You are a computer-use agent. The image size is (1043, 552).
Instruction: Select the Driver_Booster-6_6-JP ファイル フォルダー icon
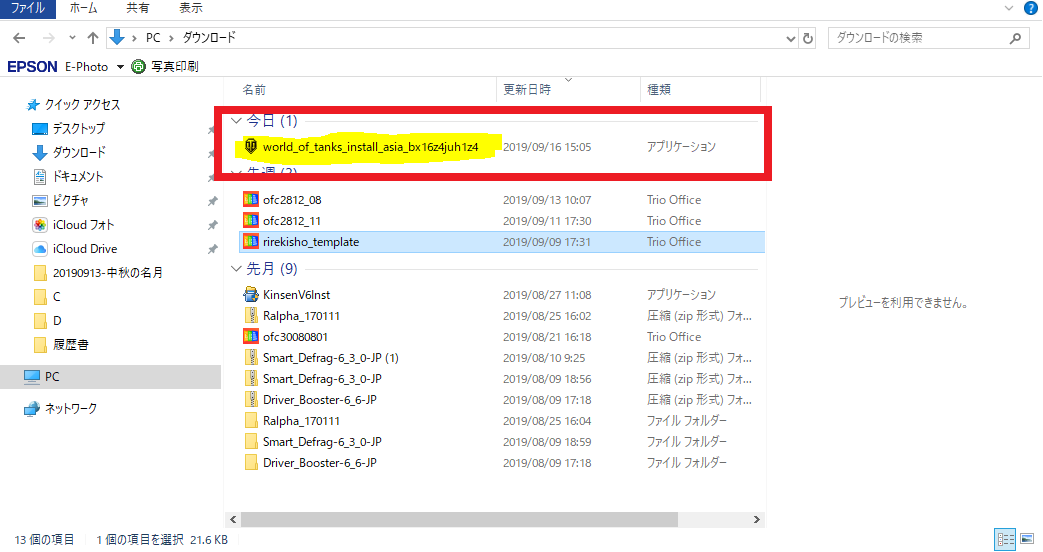[x=251, y=463]
